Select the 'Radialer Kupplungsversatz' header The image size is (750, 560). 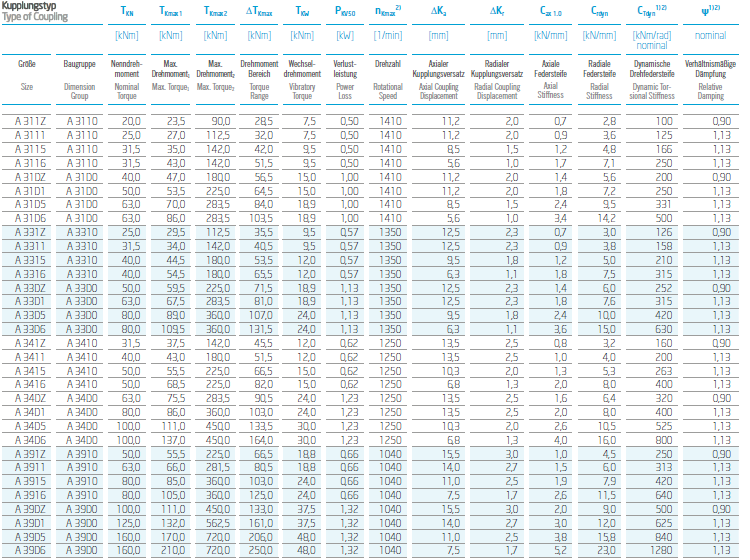pyautogui.click(x=496, y=69)
